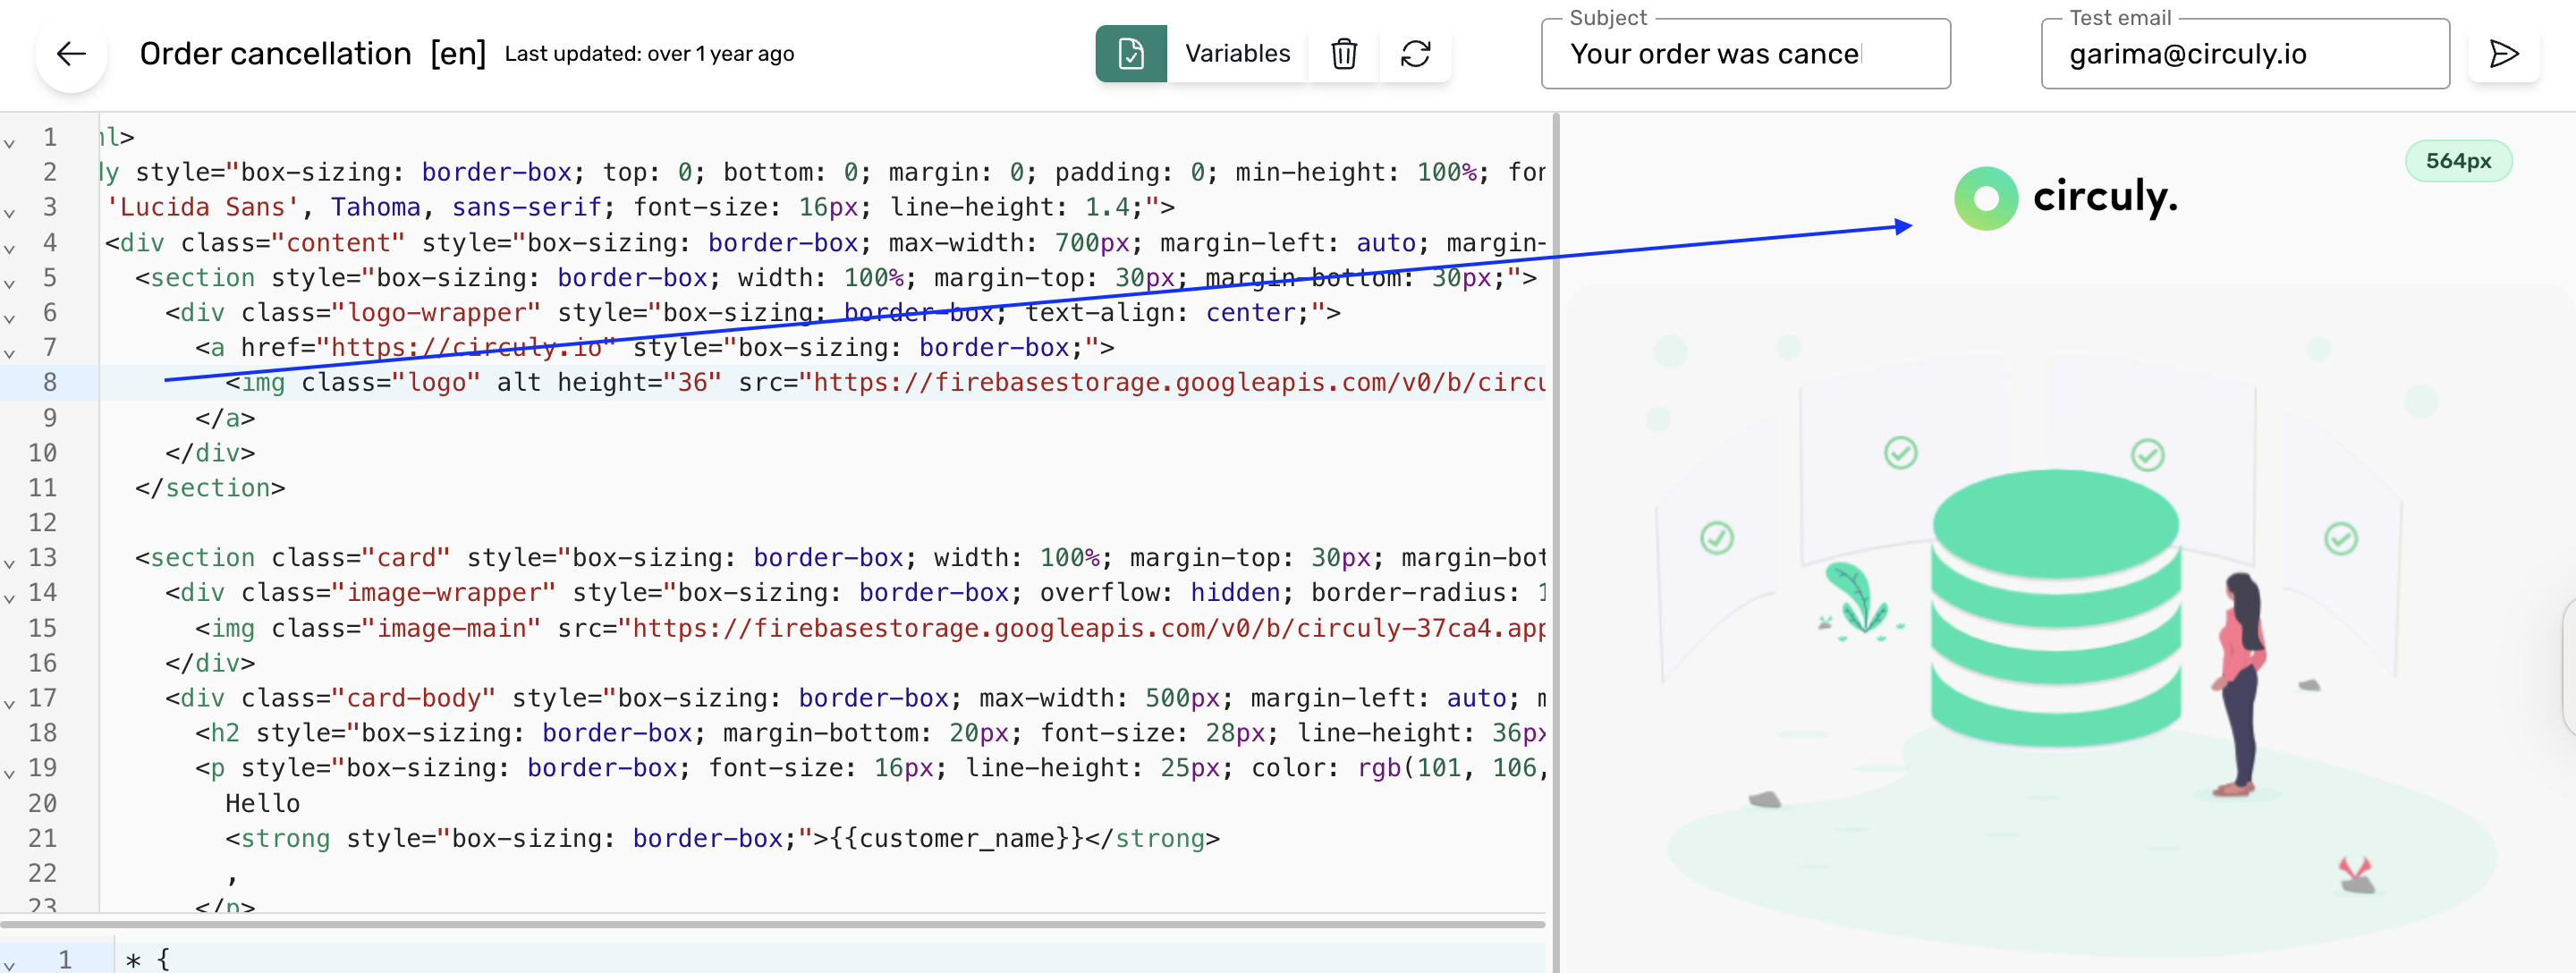Collapse image-wrapper fold at line 14
Screen dimensions: 2576x973
[10, 599]
